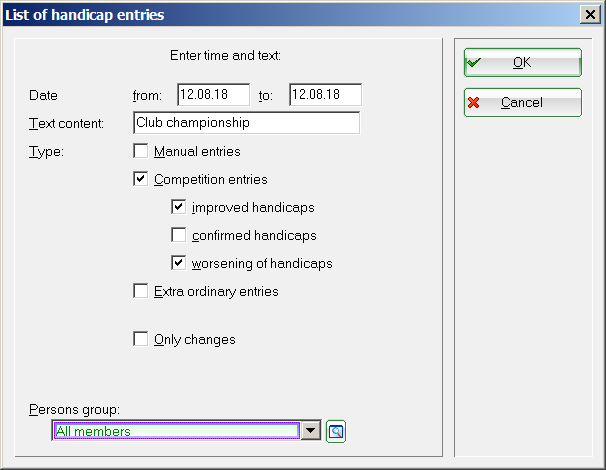The image size is (606, 470).
Task: Select the All members combo box field
Action: point(176,431)
